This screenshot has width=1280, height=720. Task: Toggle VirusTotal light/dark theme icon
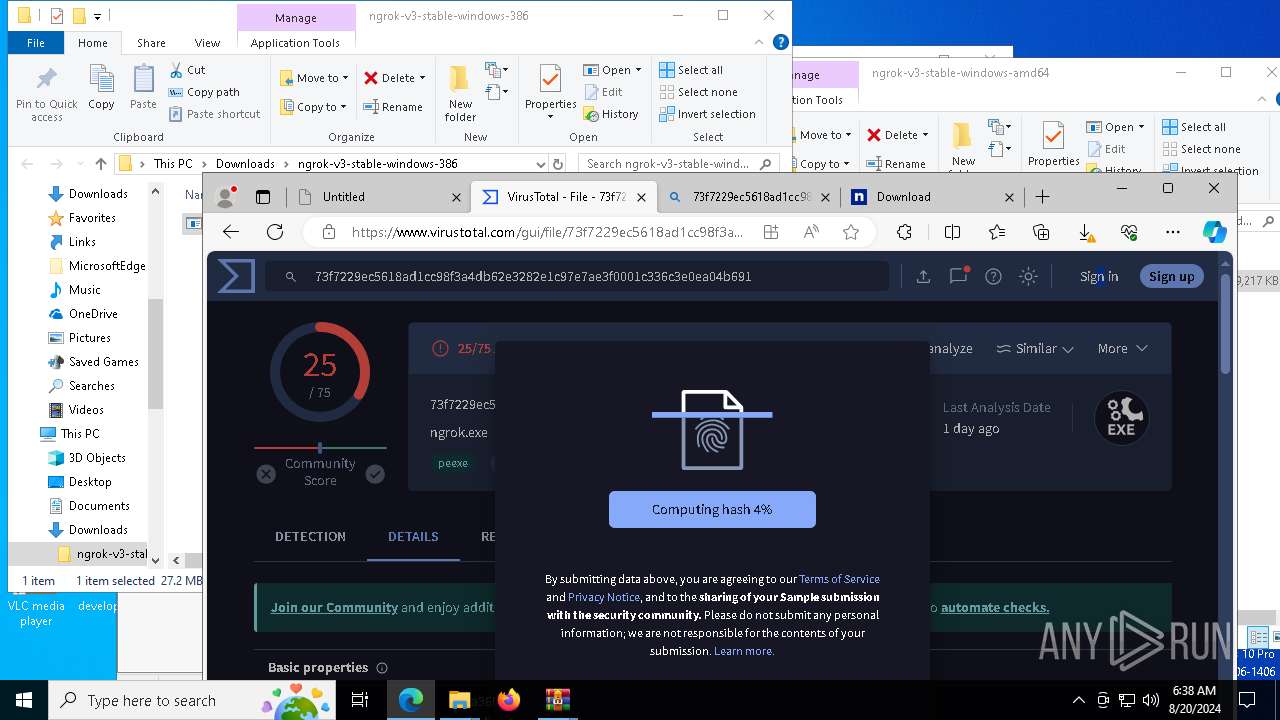[1028, 277]
